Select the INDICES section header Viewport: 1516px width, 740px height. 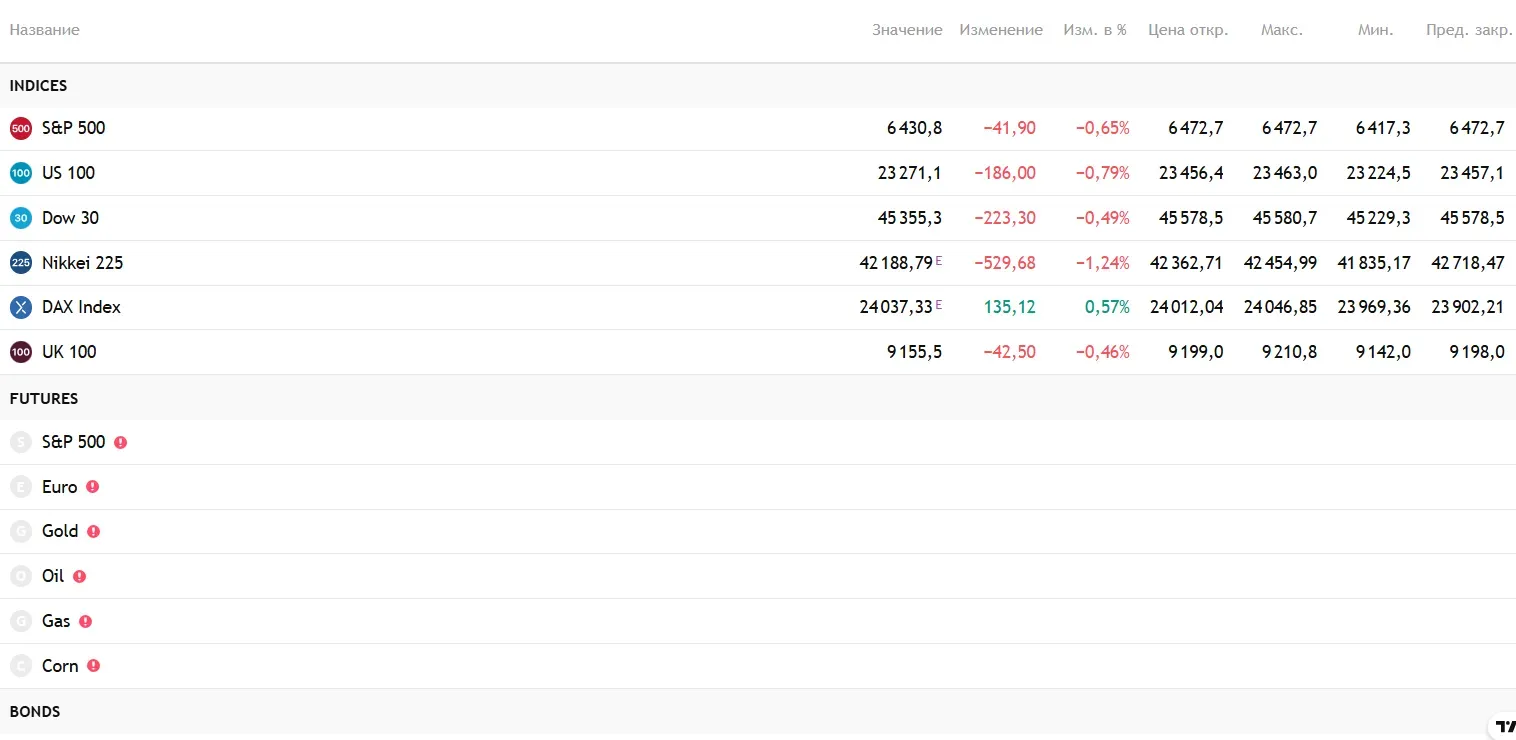(x=39, y=86)
